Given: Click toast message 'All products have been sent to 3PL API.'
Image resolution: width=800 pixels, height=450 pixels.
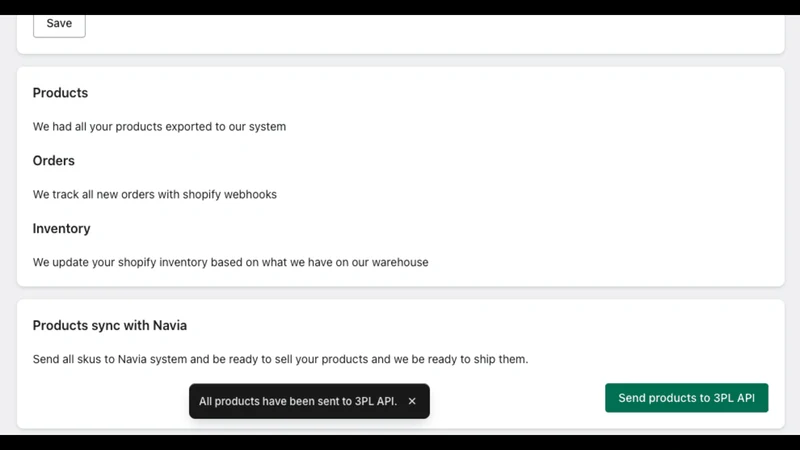Looking at the screenshot, I should (x=298, y=402).
